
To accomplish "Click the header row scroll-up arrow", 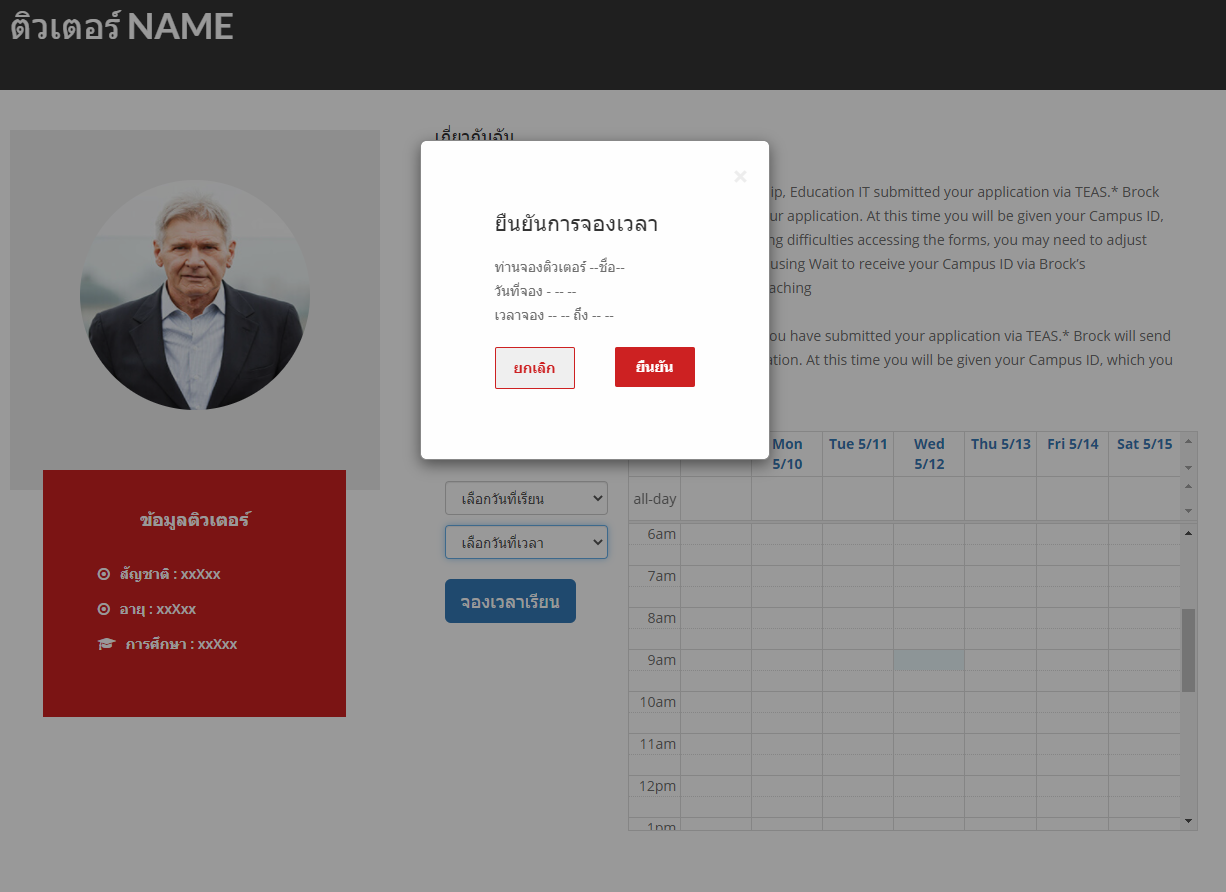I will (x=1188, y=441).
